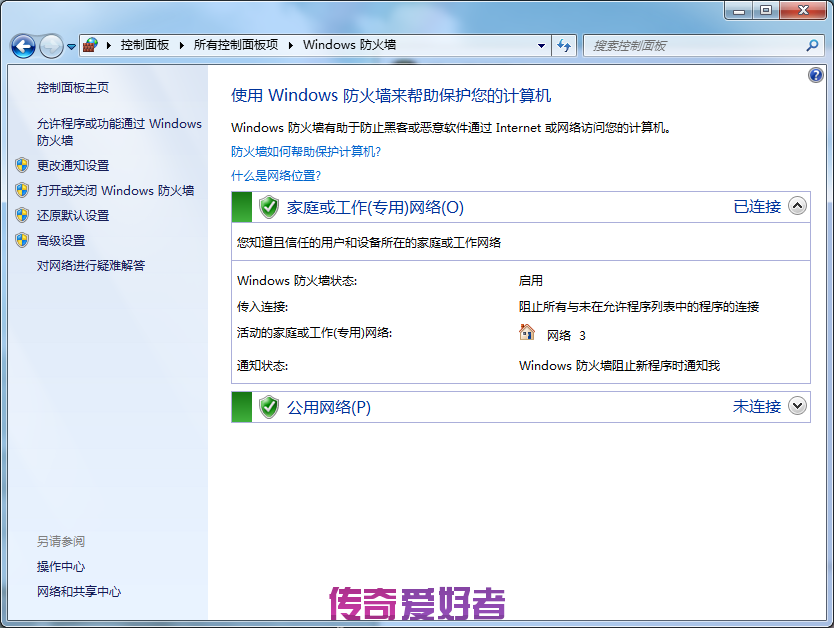
Task: Open 对网络进行疑难解答 link
Action: point(91,265)
